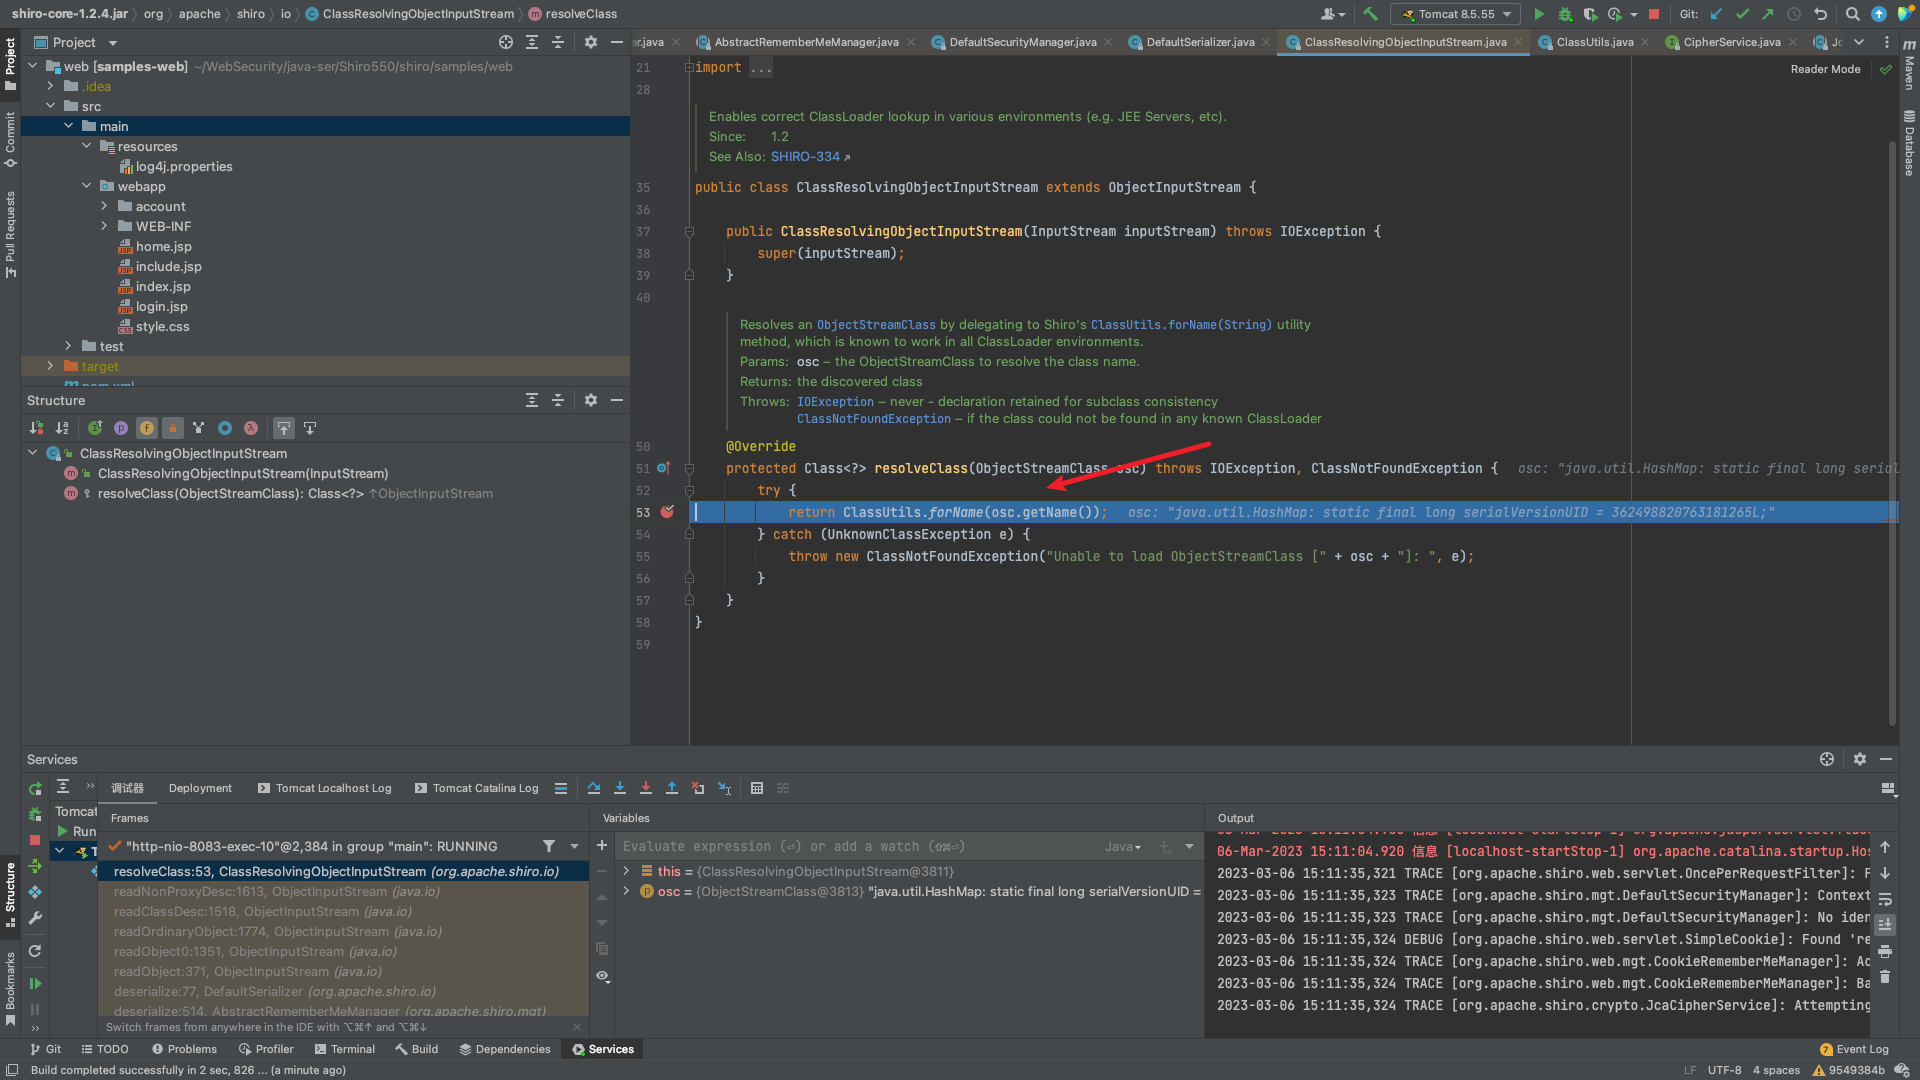Screen dimensions: 1920x1080
Task: Toggle Show Properties in Structure panel
Action: (121, 428)
